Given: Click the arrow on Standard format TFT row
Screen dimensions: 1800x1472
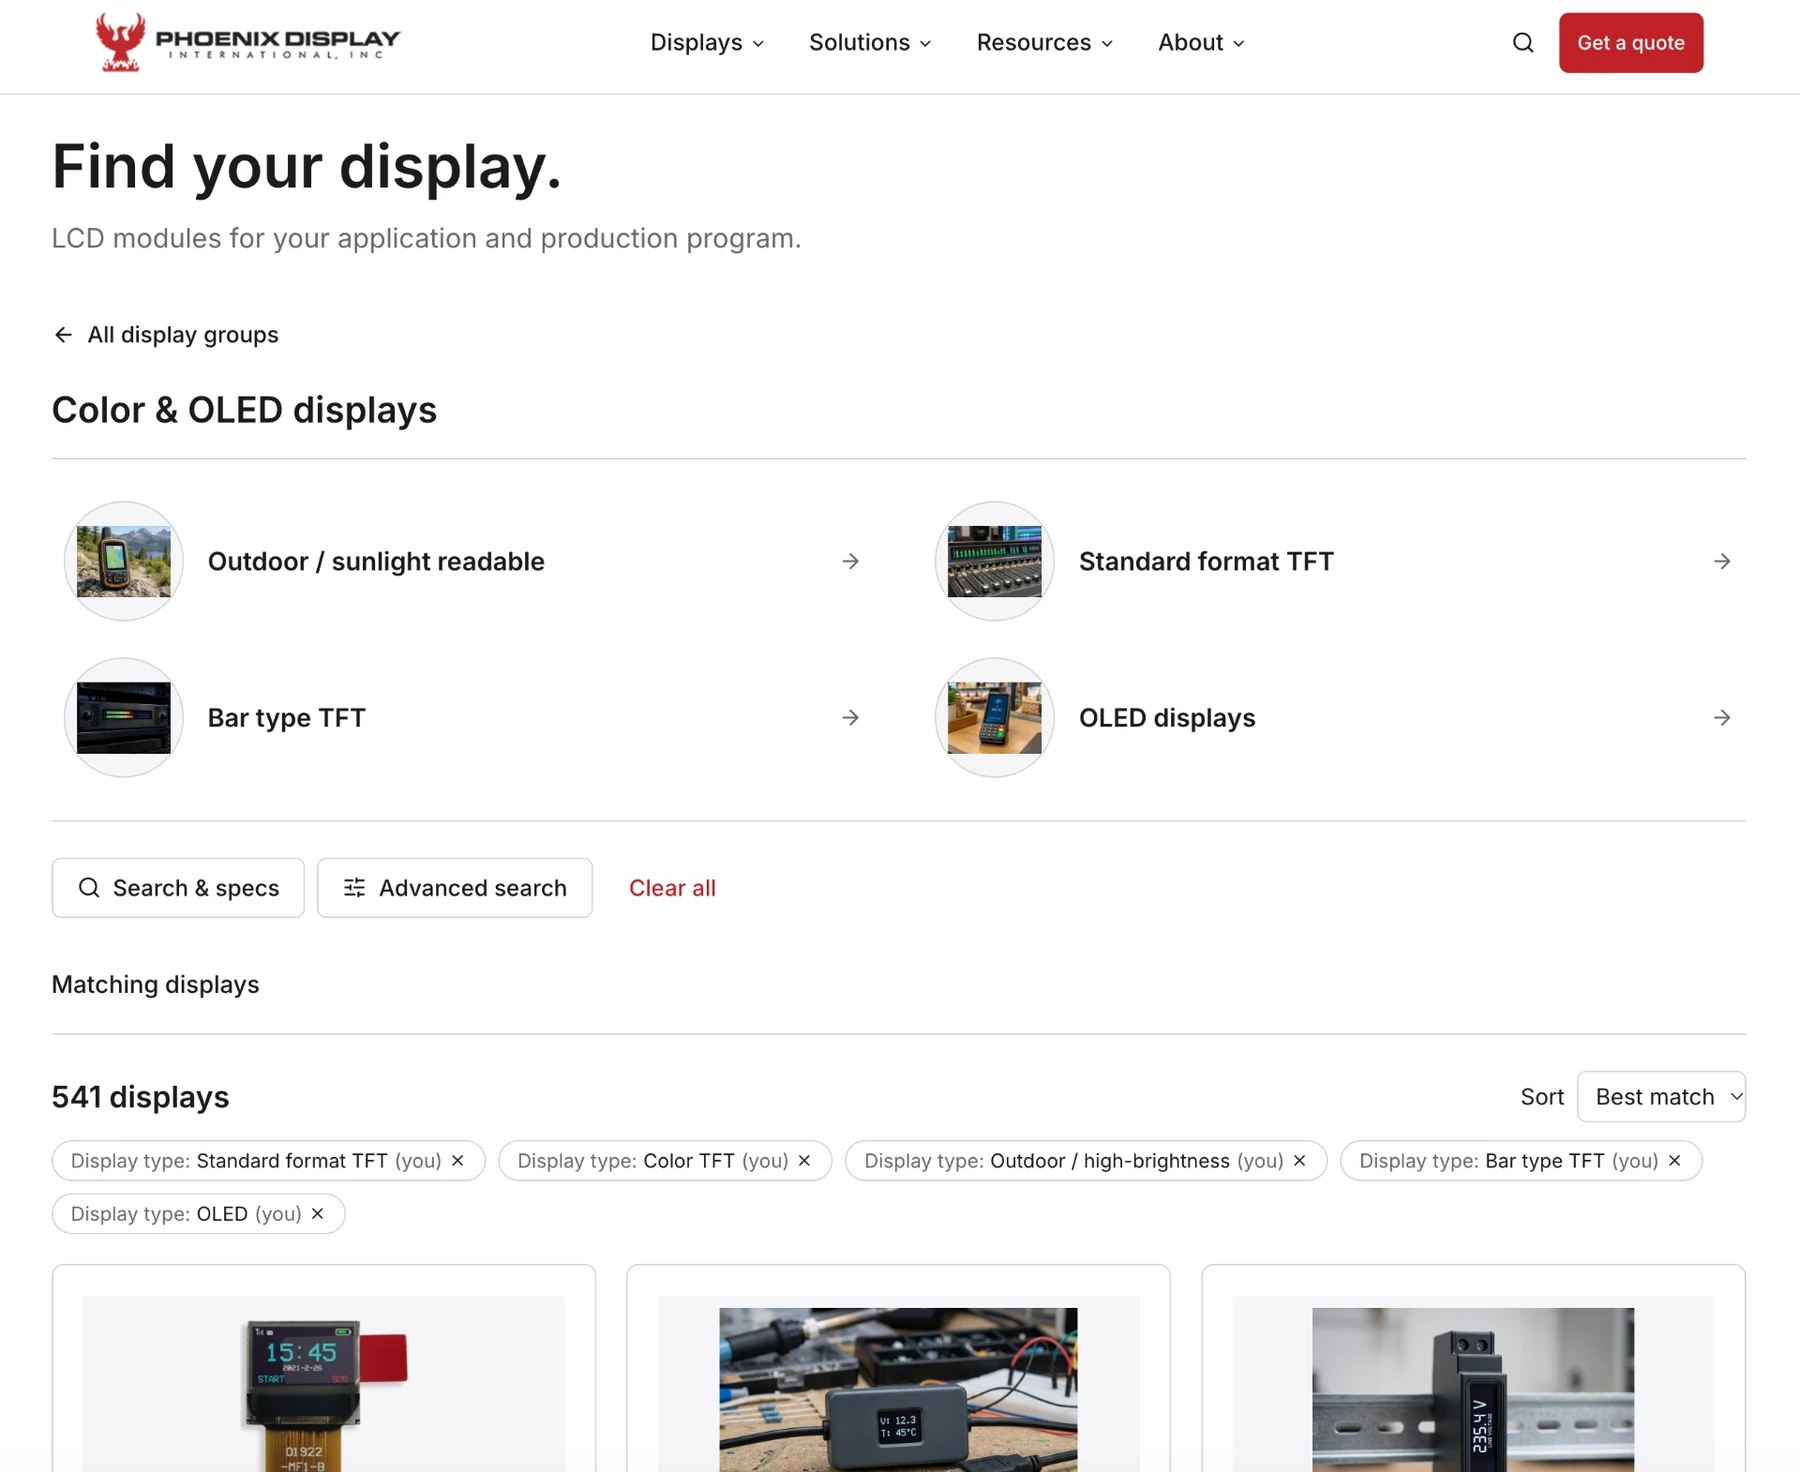Looking at the screenshot, I should pyautogui.click(x=1722, y=561).
